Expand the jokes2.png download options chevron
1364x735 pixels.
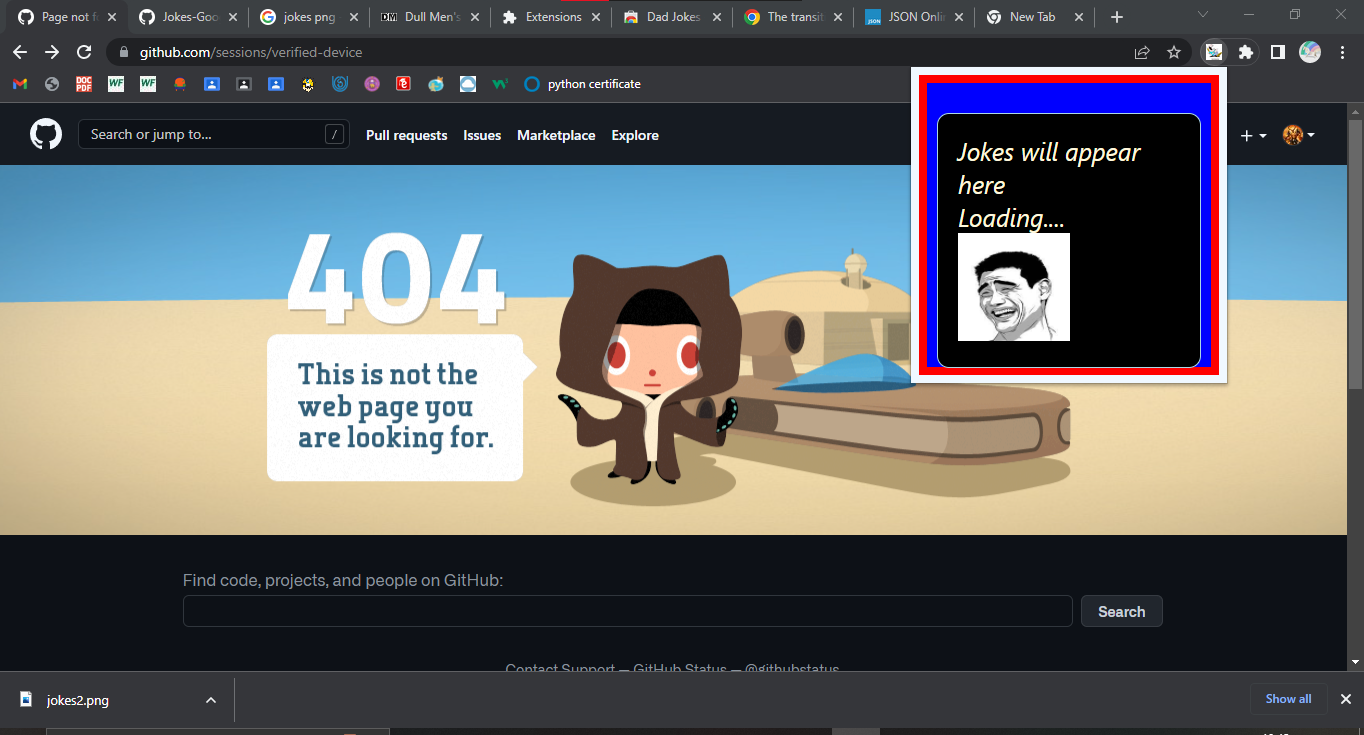(210, 699)
